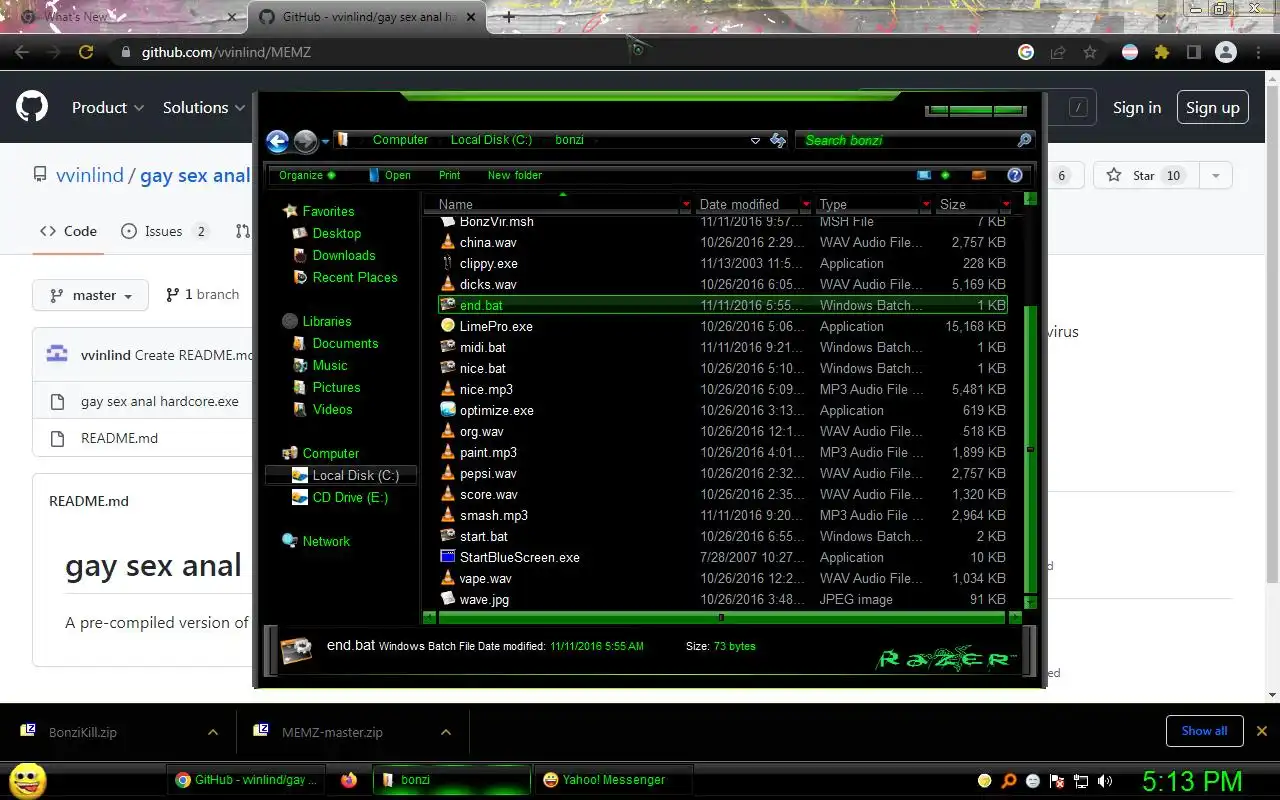
Task: Toggle the preview pane icon in Explorer
Action: [x=979, y=175]
